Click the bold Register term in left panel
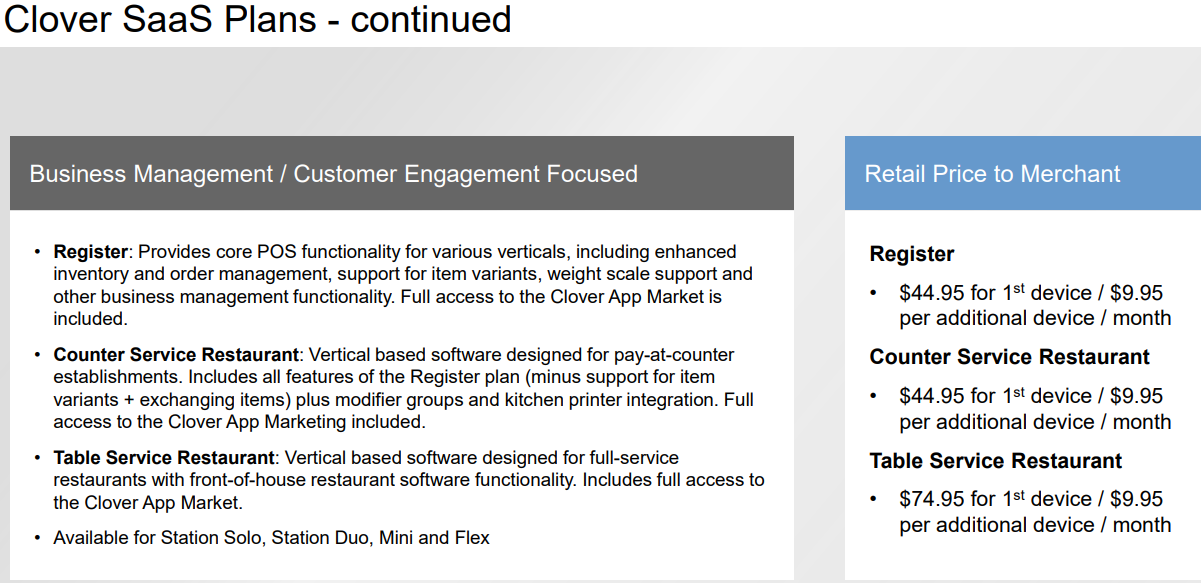This screenshot has height=583, width=1201. tap(90, 252)
